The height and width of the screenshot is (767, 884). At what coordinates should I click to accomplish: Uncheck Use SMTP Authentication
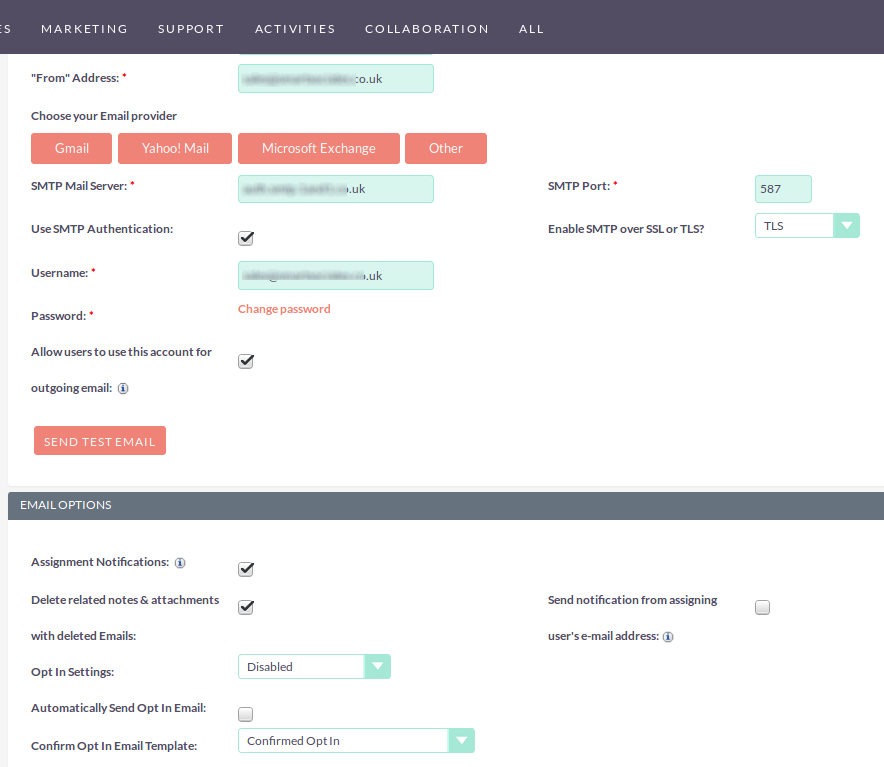click(245, 238)
